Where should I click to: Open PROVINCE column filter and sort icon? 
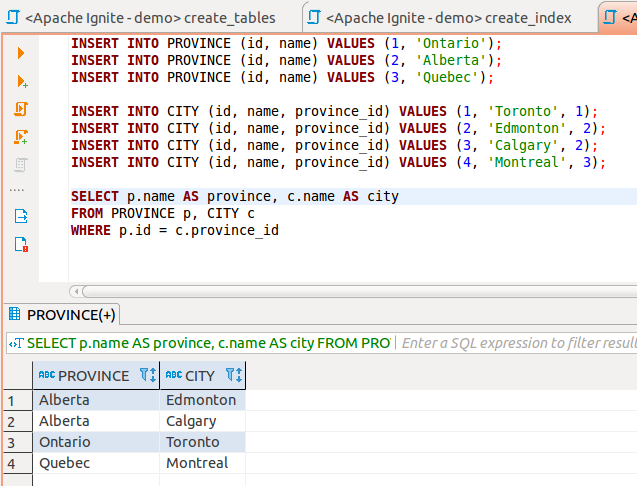[x=148, y=375]
